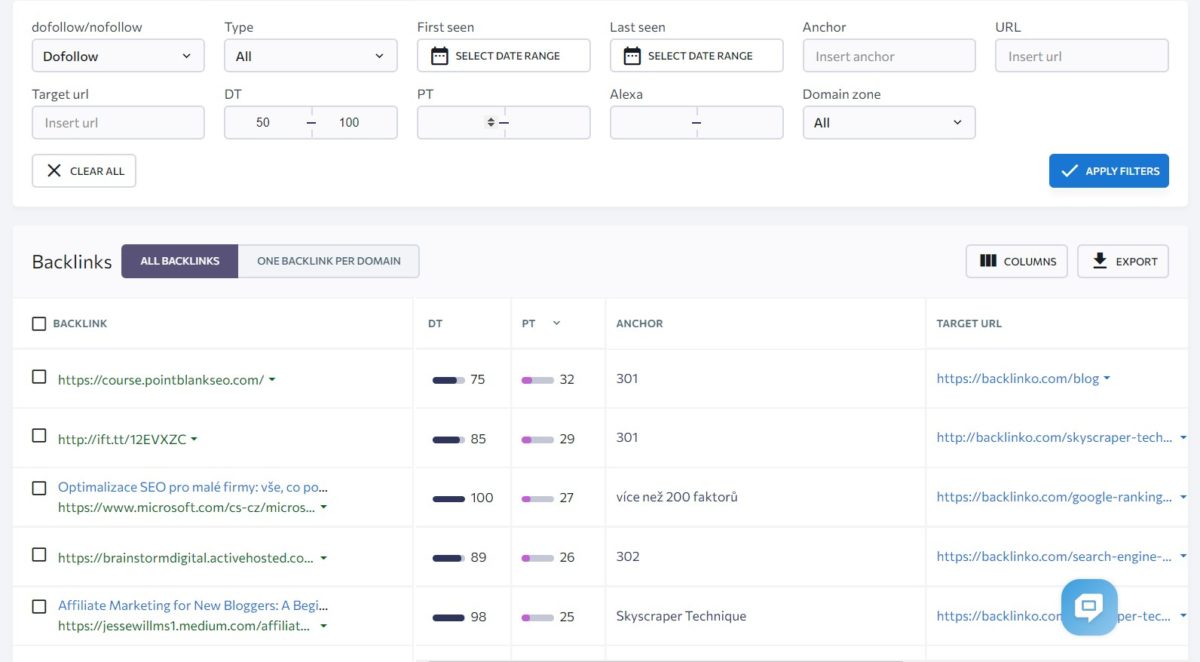The width and height of the screenshot is (1200, 662).
Task: Check the checkbox for the ift.tt backlink
Action: pos(38,438)
